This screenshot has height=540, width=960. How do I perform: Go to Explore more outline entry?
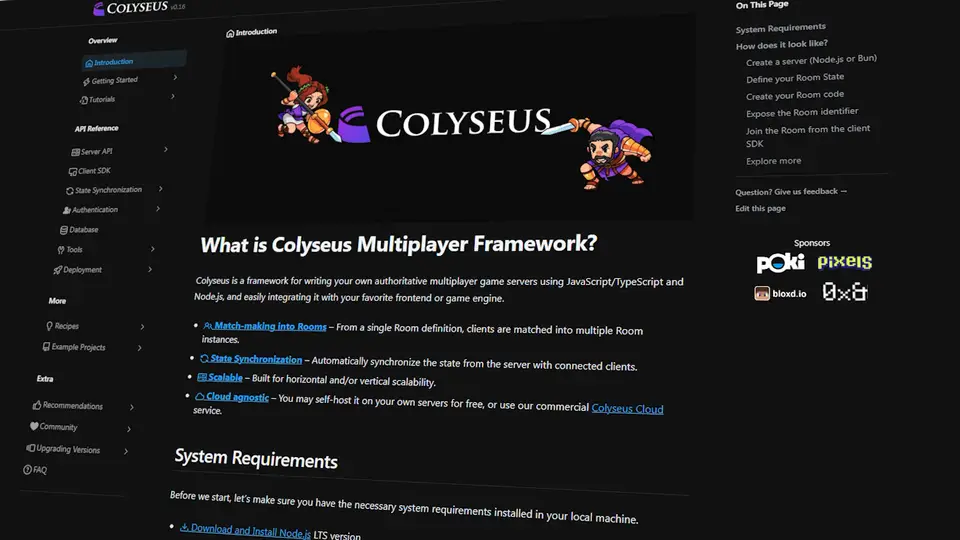click(x=773, y=161)
